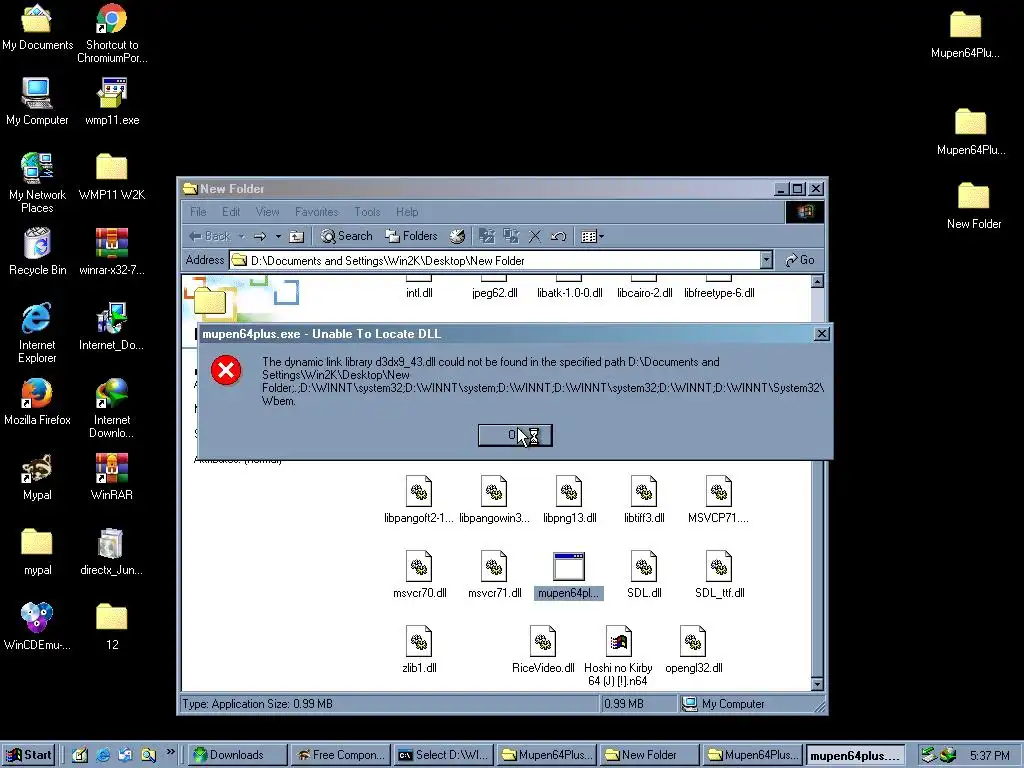This screenshot has width=1024, height=768.
Task: Open the Help menu
Action: [x=407, y=212]
